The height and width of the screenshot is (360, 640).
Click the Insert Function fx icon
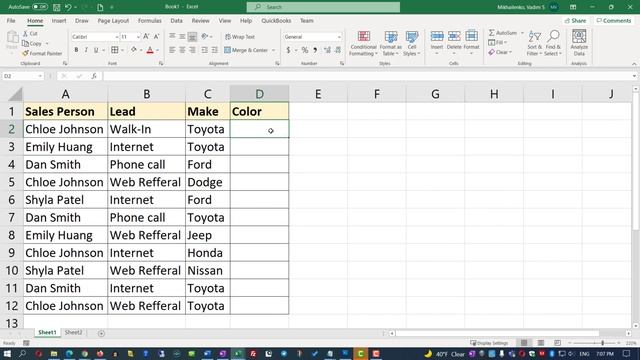click(94, 76)
